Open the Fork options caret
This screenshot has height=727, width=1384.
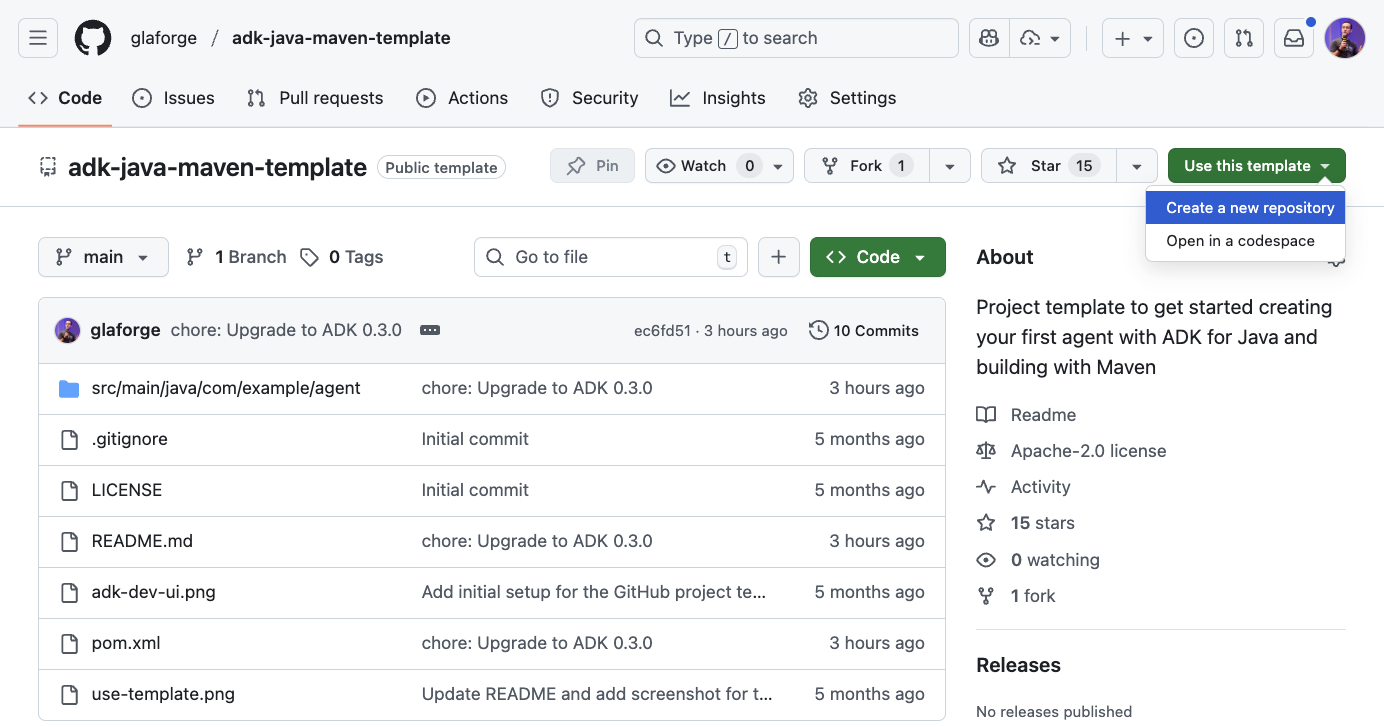point(949,165)
